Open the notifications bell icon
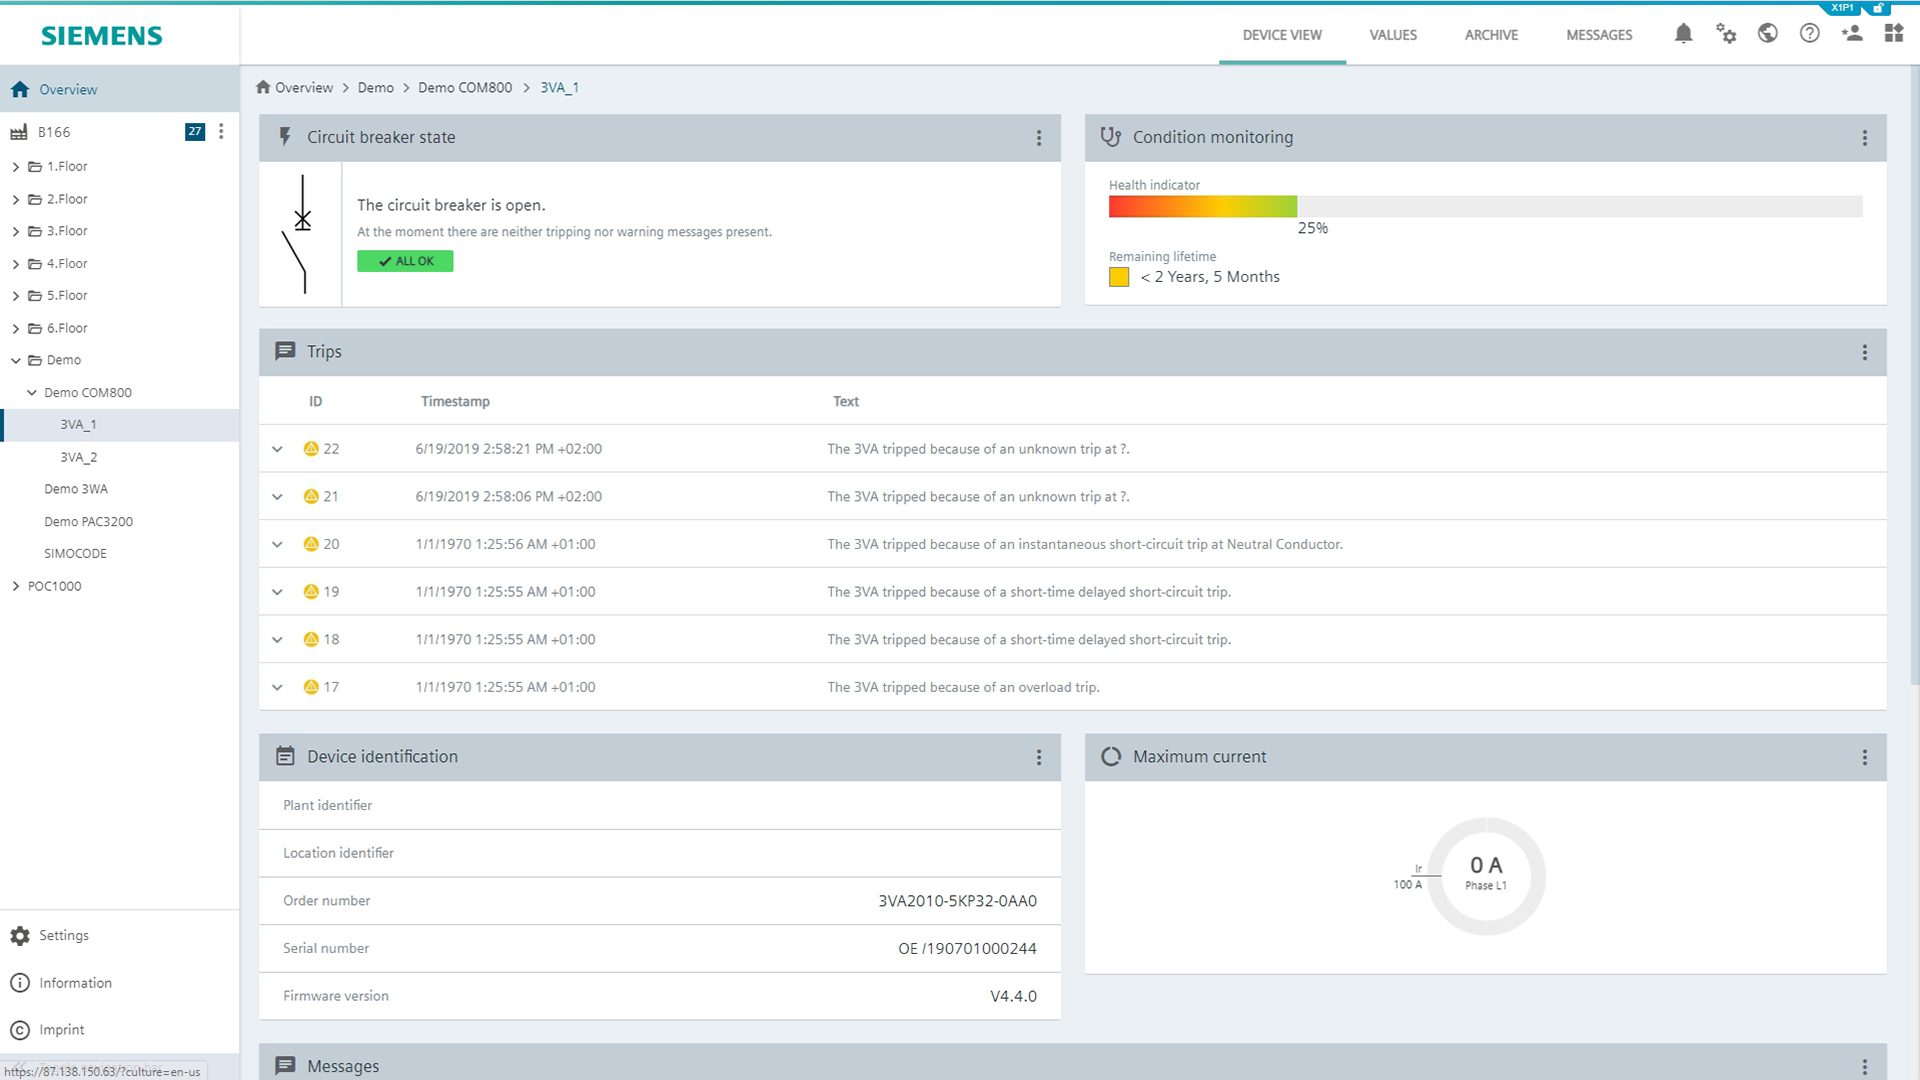Viewport: 1920px width, 1080px height. [1683, 34]
